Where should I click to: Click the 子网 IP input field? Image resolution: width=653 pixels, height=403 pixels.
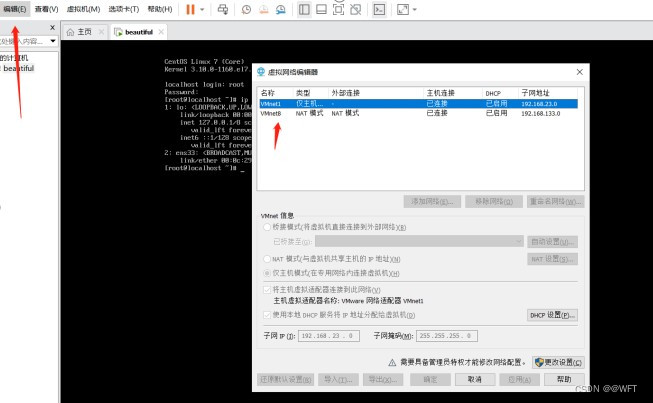click(329, 336)
